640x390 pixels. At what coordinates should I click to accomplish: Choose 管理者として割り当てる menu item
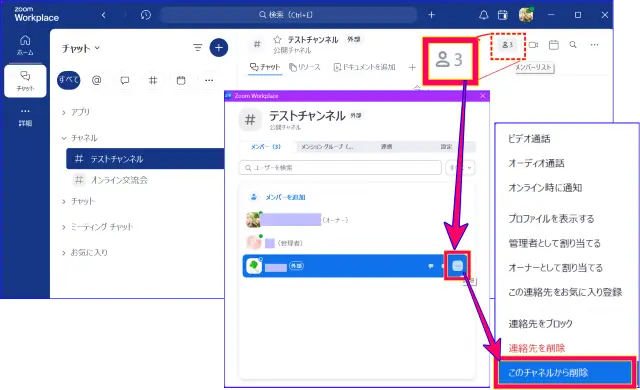click(x=554, y=243)
